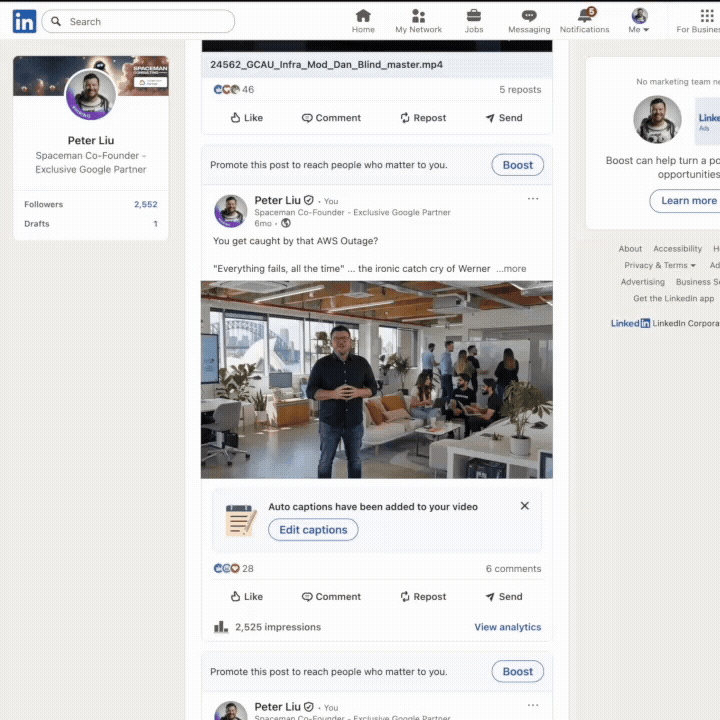The image size is (720, 720).
Task: Open Drafts in sidebar card
Action: (91, 224)
